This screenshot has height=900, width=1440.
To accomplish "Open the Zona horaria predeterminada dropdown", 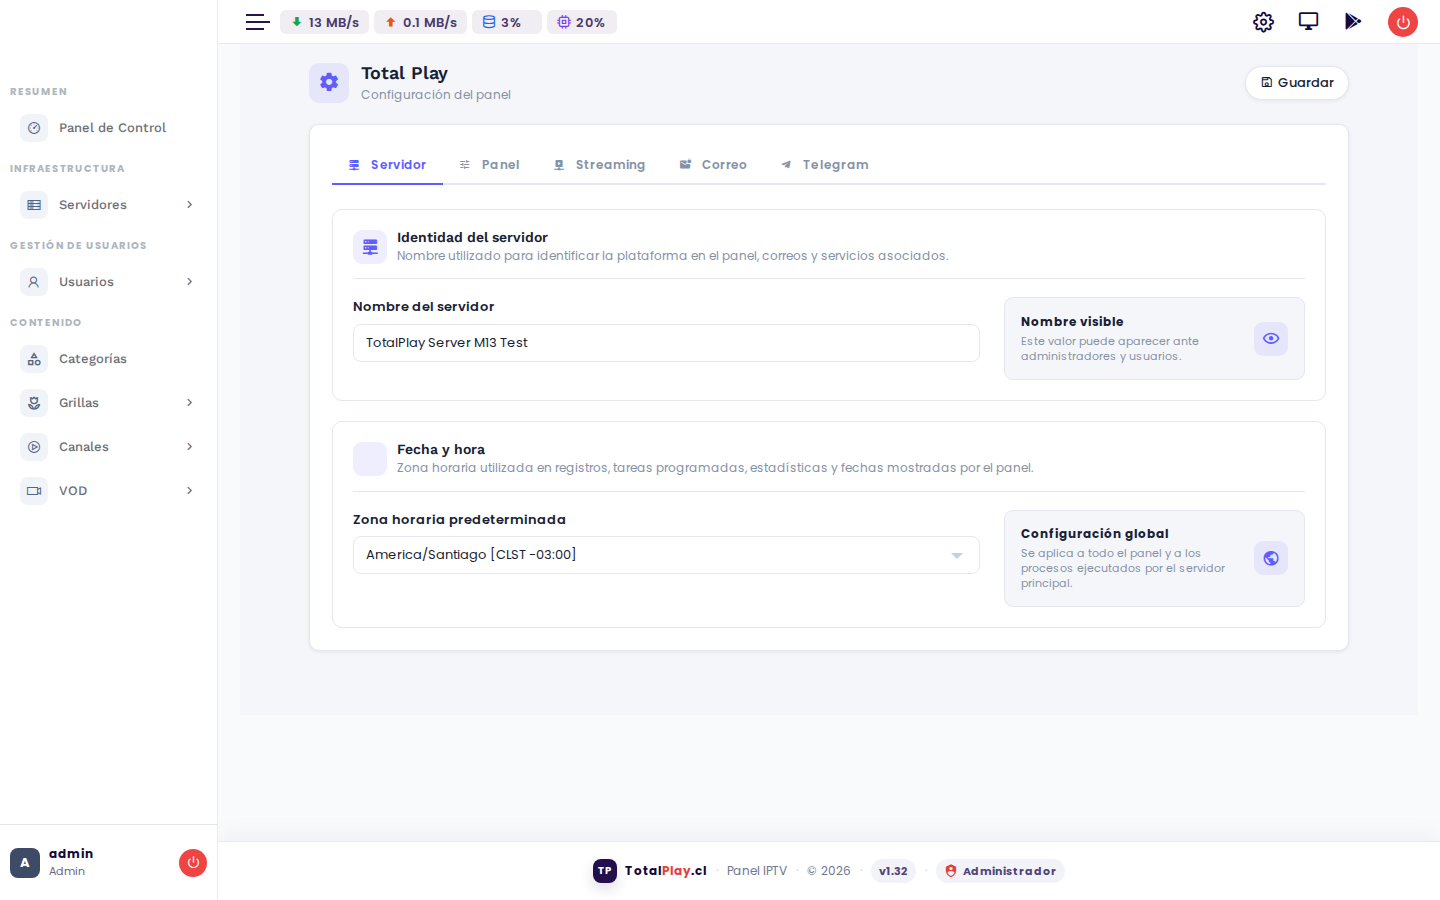I will tap(666, 555).
